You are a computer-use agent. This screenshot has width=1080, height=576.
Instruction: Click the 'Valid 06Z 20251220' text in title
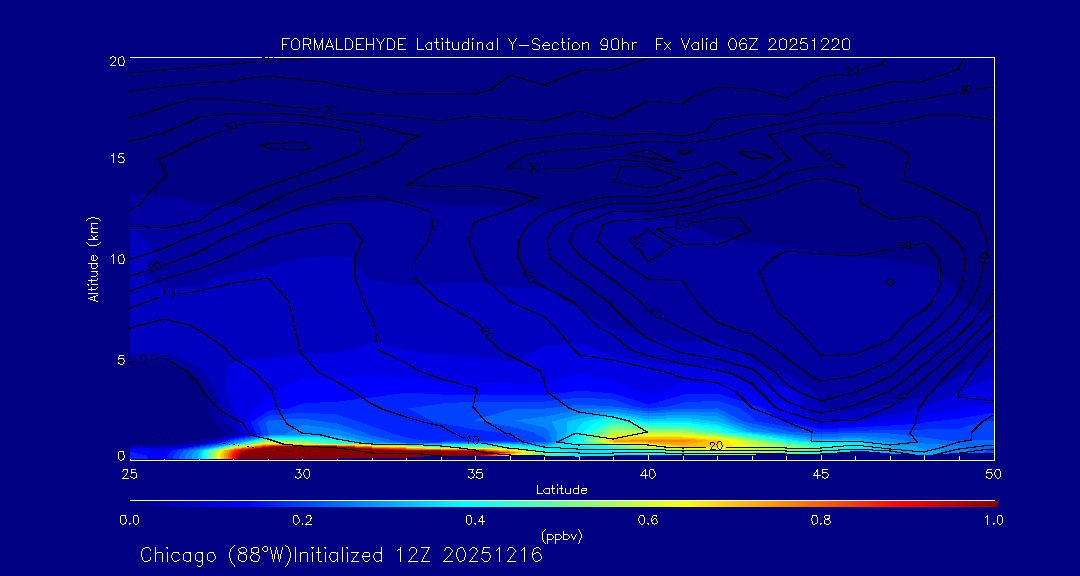(x=765, y=44)
